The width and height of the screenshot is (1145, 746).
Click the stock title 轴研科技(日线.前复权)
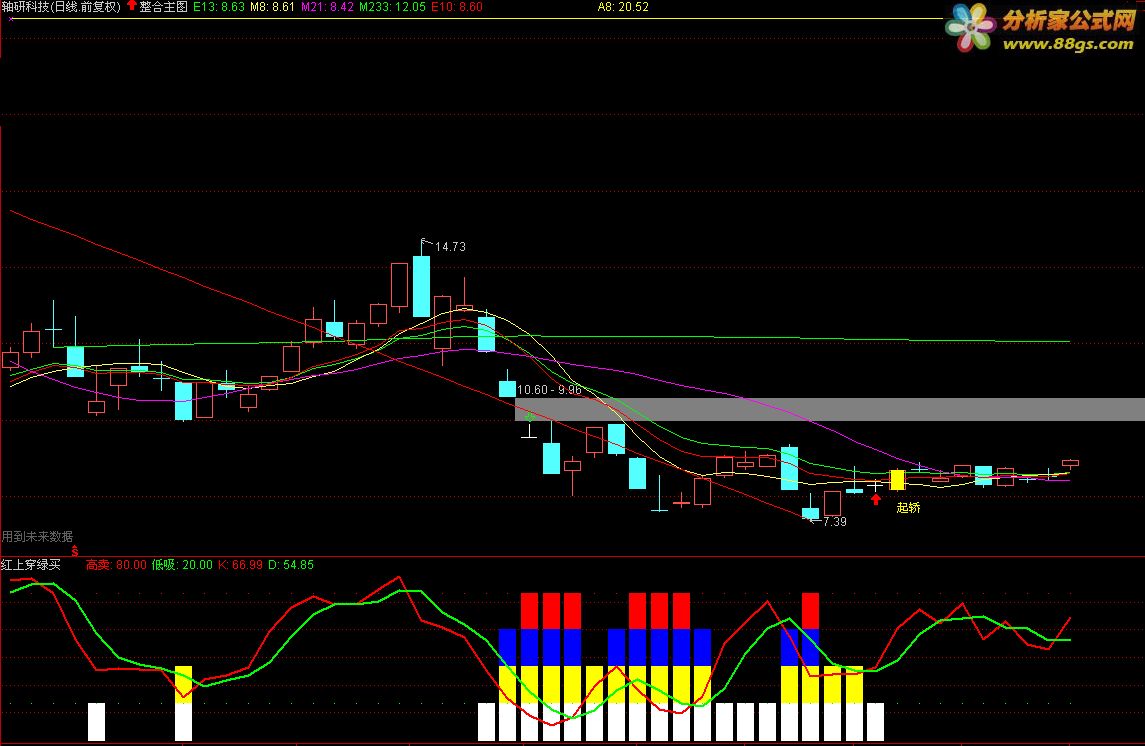[61, 7]
